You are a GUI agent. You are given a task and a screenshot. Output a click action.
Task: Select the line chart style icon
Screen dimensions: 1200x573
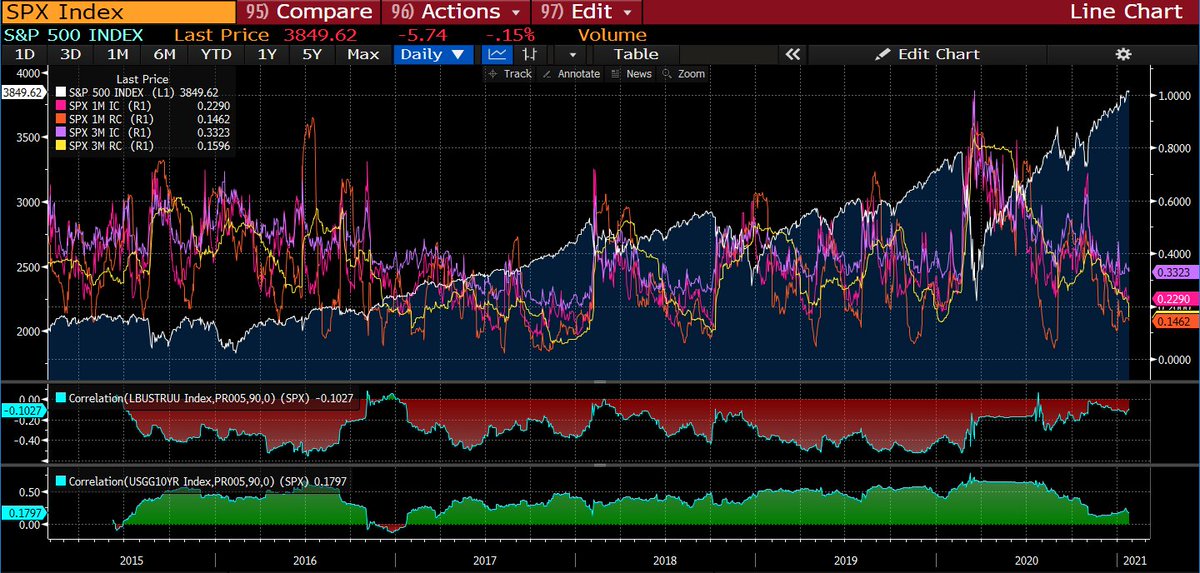tap(496, 54)
